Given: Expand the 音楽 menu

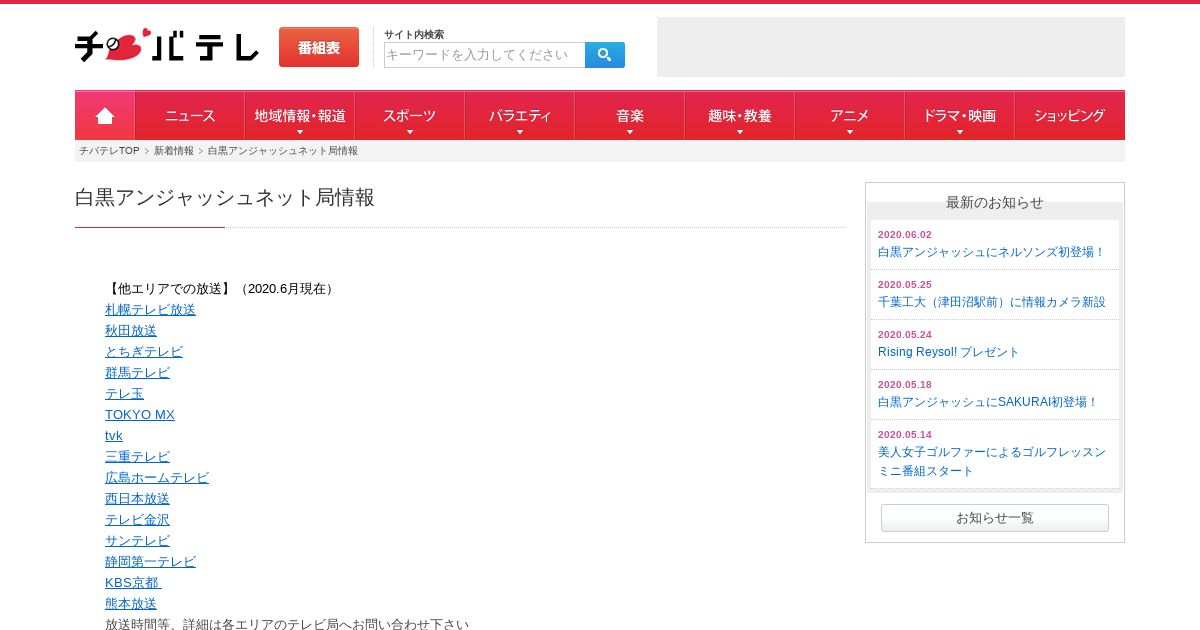Looking at the screenshot, I should [630, 116].
